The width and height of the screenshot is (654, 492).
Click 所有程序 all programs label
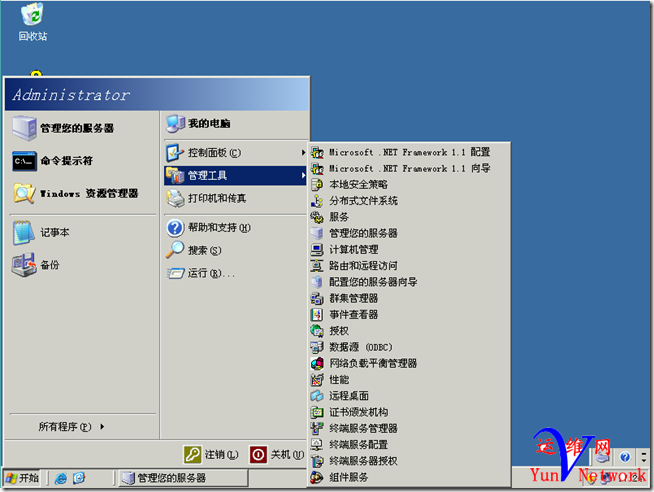[x=65, y=427]
